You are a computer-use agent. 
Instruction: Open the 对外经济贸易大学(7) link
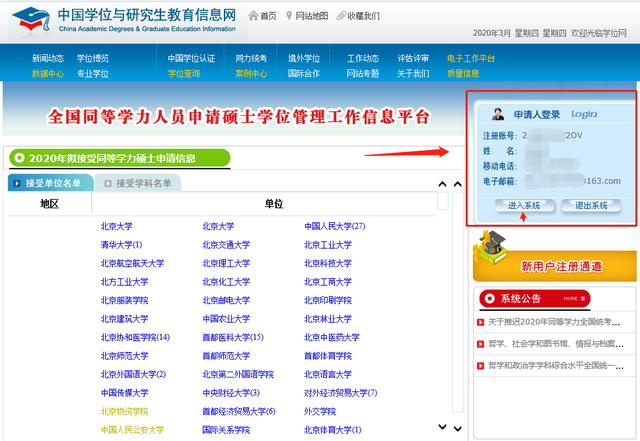pyautogui.click(x=340, y=393)
